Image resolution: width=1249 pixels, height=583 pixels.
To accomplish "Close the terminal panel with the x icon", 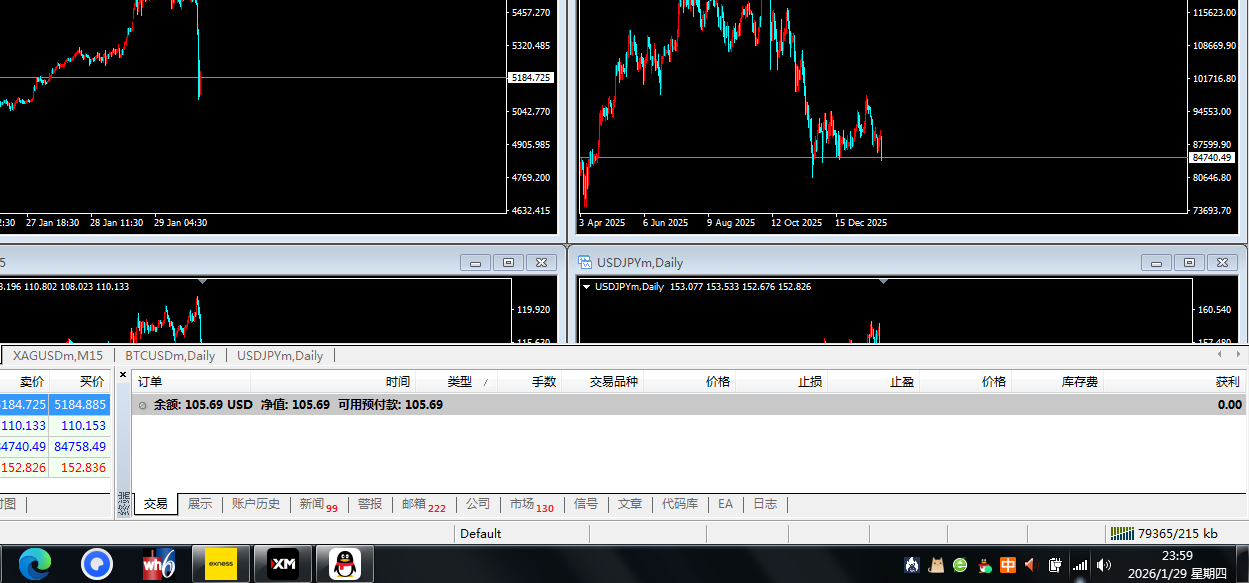I will pos(123,375).
